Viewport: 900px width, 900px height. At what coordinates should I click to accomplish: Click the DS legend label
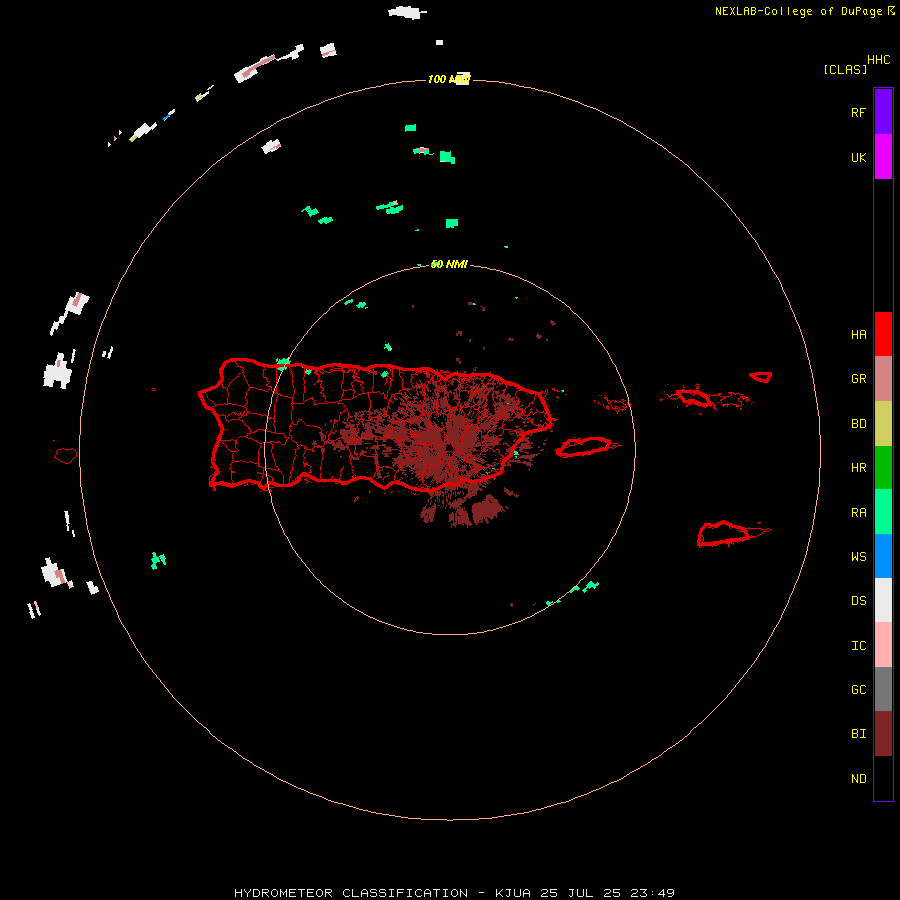click(x=858, y=600)
